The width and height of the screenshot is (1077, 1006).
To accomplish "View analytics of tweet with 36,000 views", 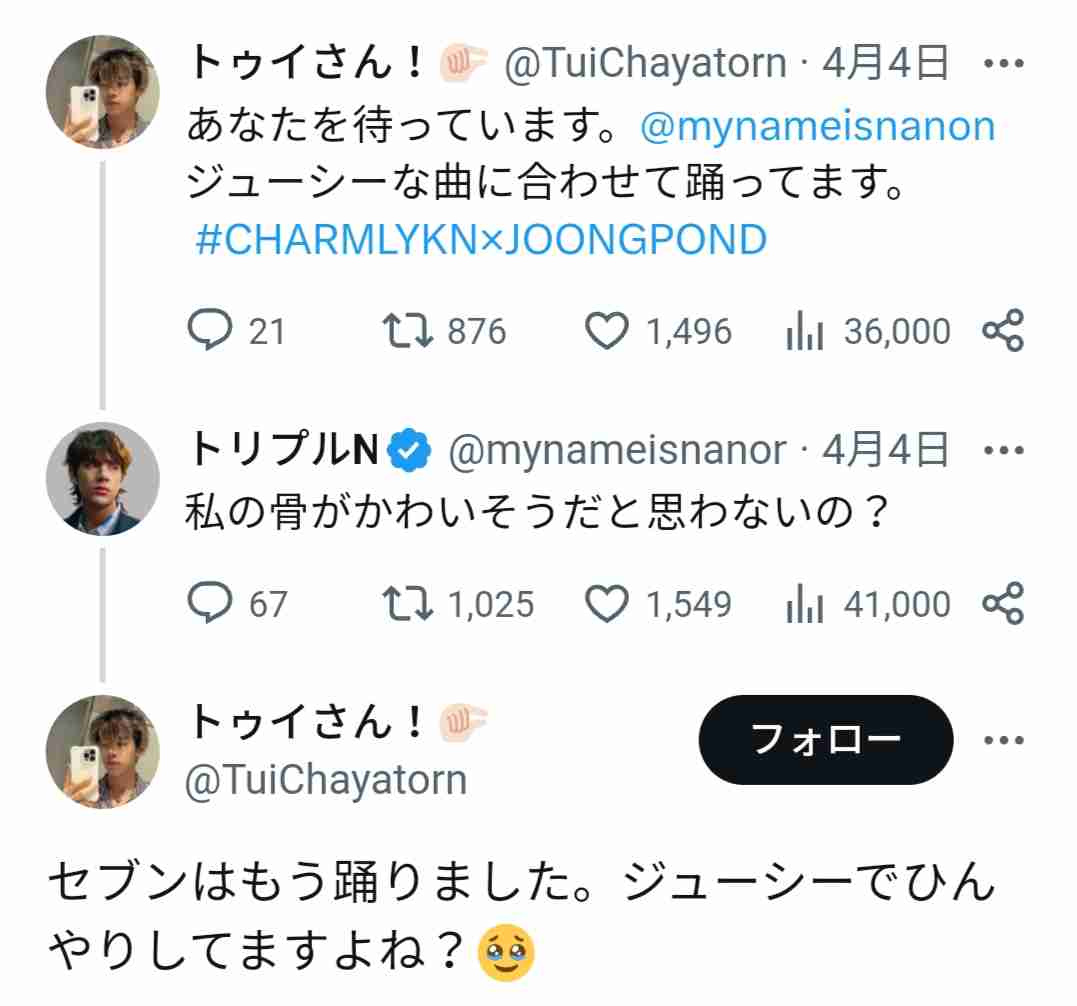I will 805,330.
